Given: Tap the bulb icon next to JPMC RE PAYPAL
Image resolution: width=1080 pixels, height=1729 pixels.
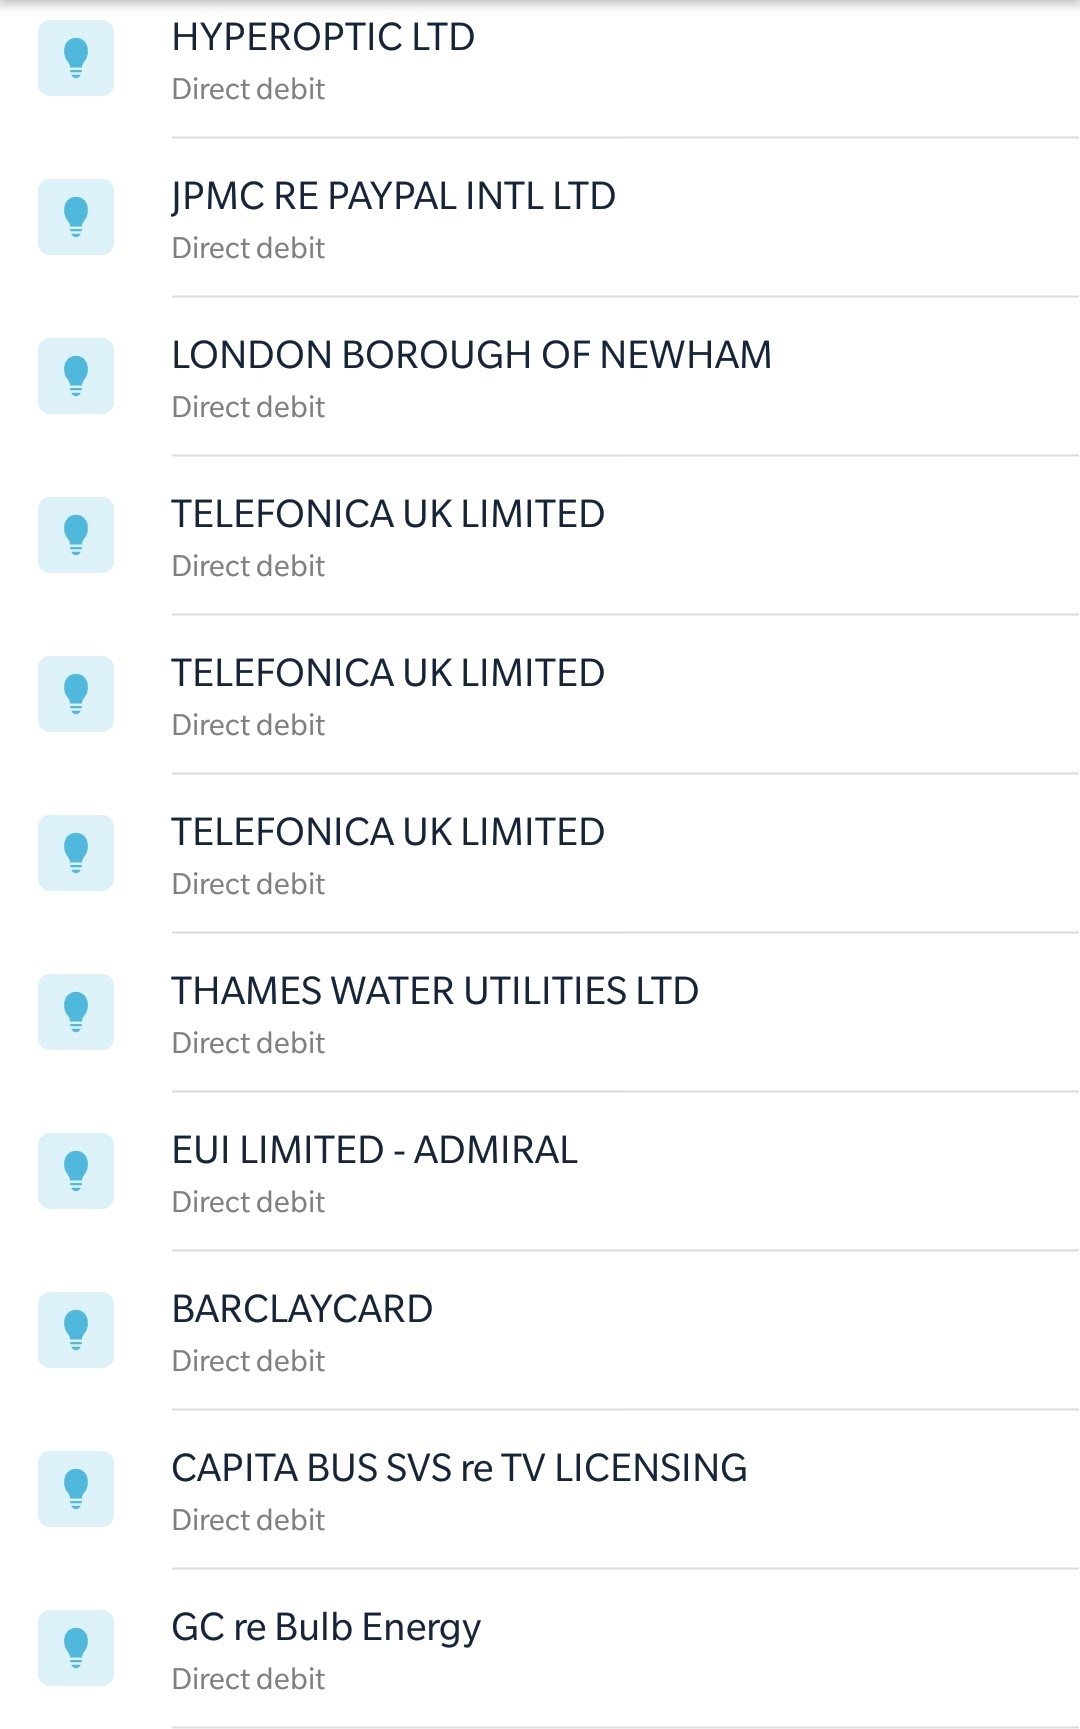Looking at the screenshot, I should point(76,217).
